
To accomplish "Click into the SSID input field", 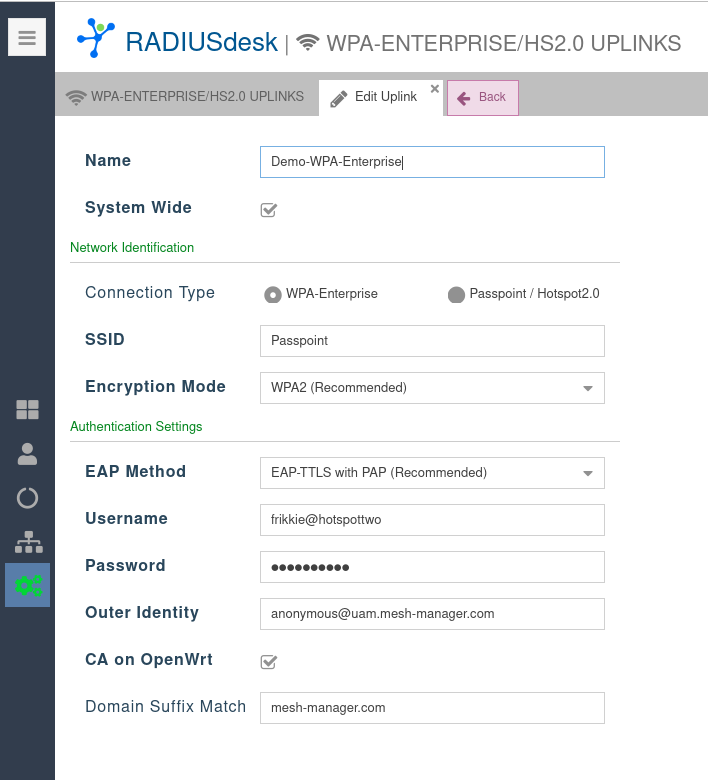I will [431, 341].
